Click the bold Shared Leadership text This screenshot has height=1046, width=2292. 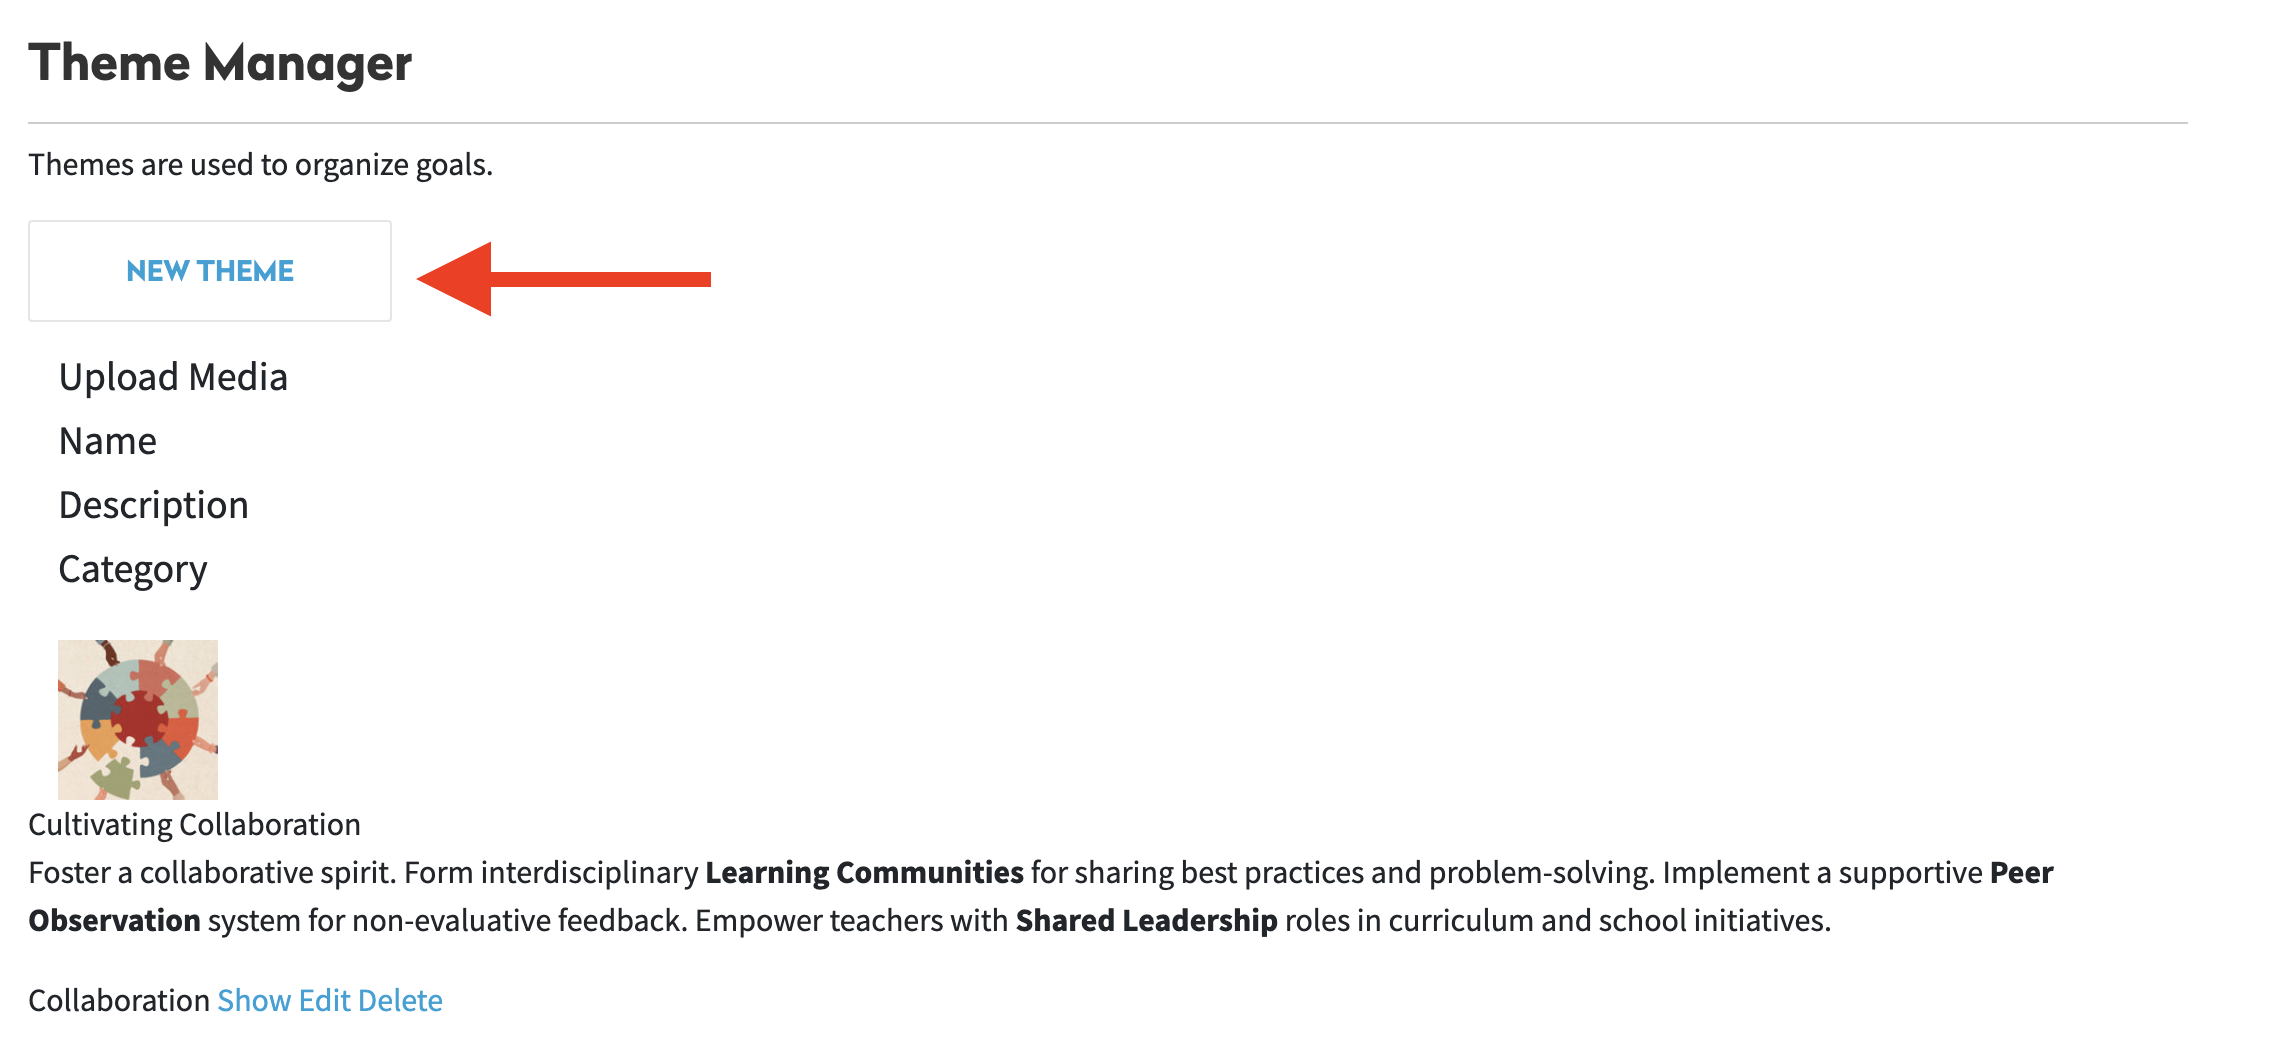[1146, 920]
